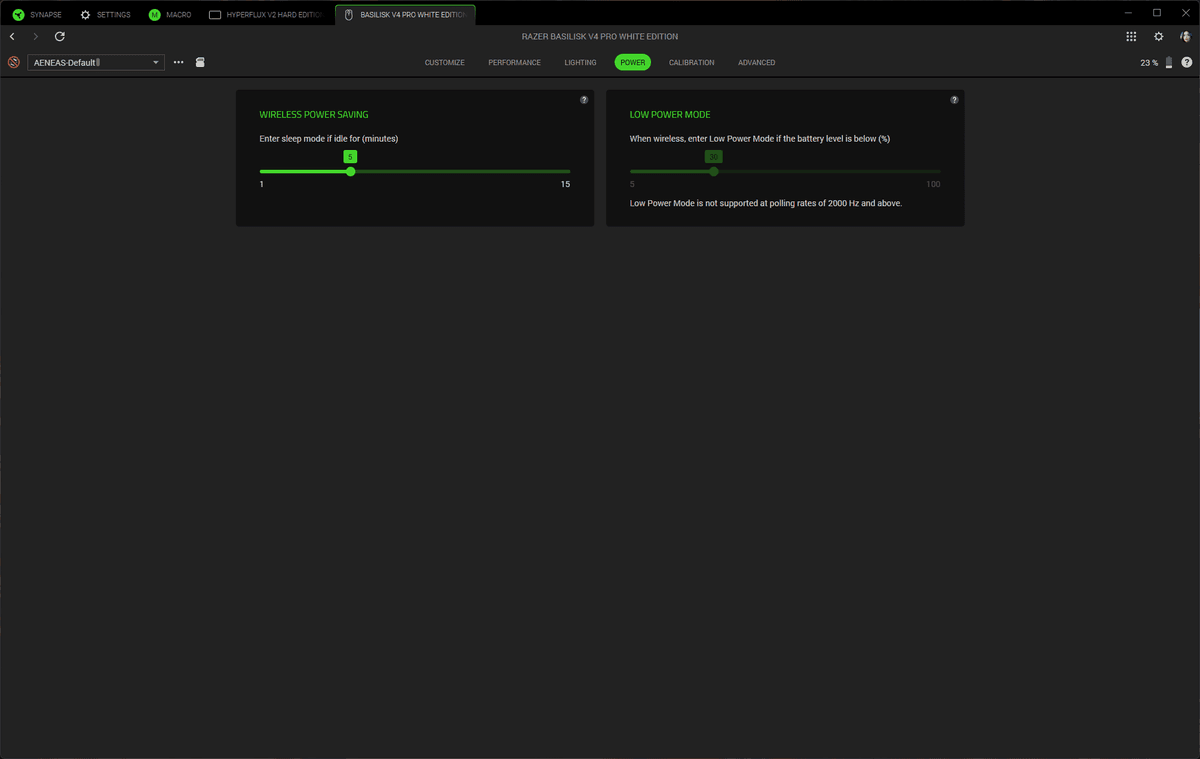Image resolution: width=1200 pixels, height=759 pixels.
Task: Open the Calibration section
Action: tap(692, 62)
